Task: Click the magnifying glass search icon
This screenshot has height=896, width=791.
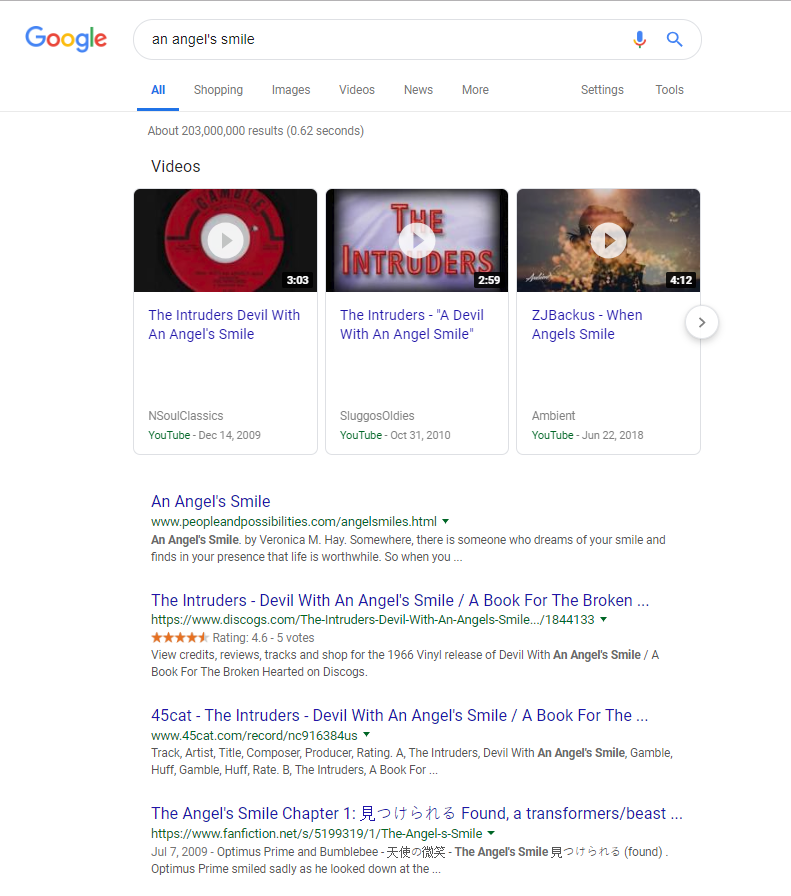Action: [674, 39]
